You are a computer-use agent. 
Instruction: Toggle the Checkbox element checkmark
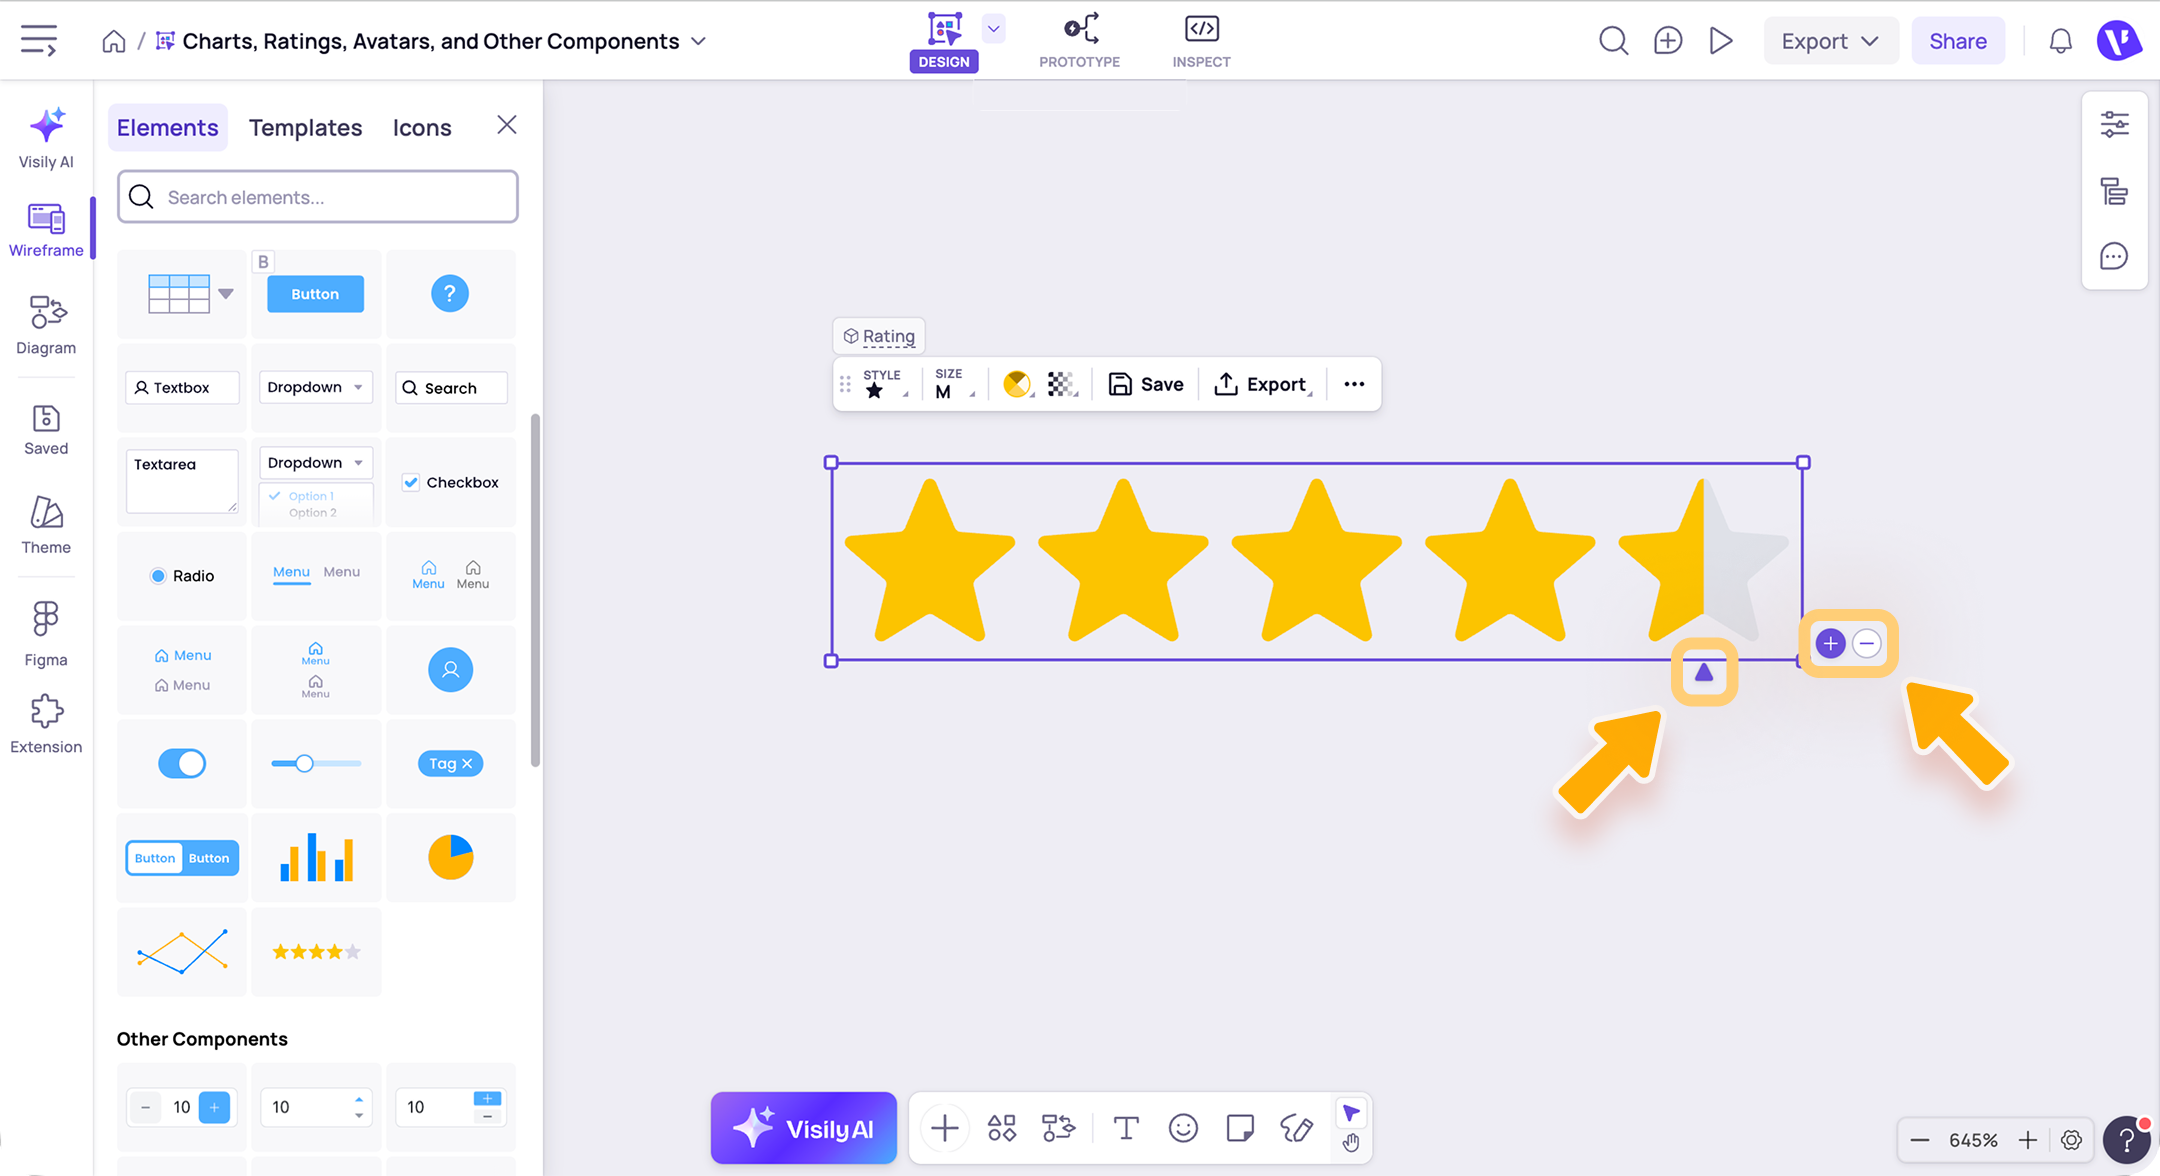pos(411,482)
